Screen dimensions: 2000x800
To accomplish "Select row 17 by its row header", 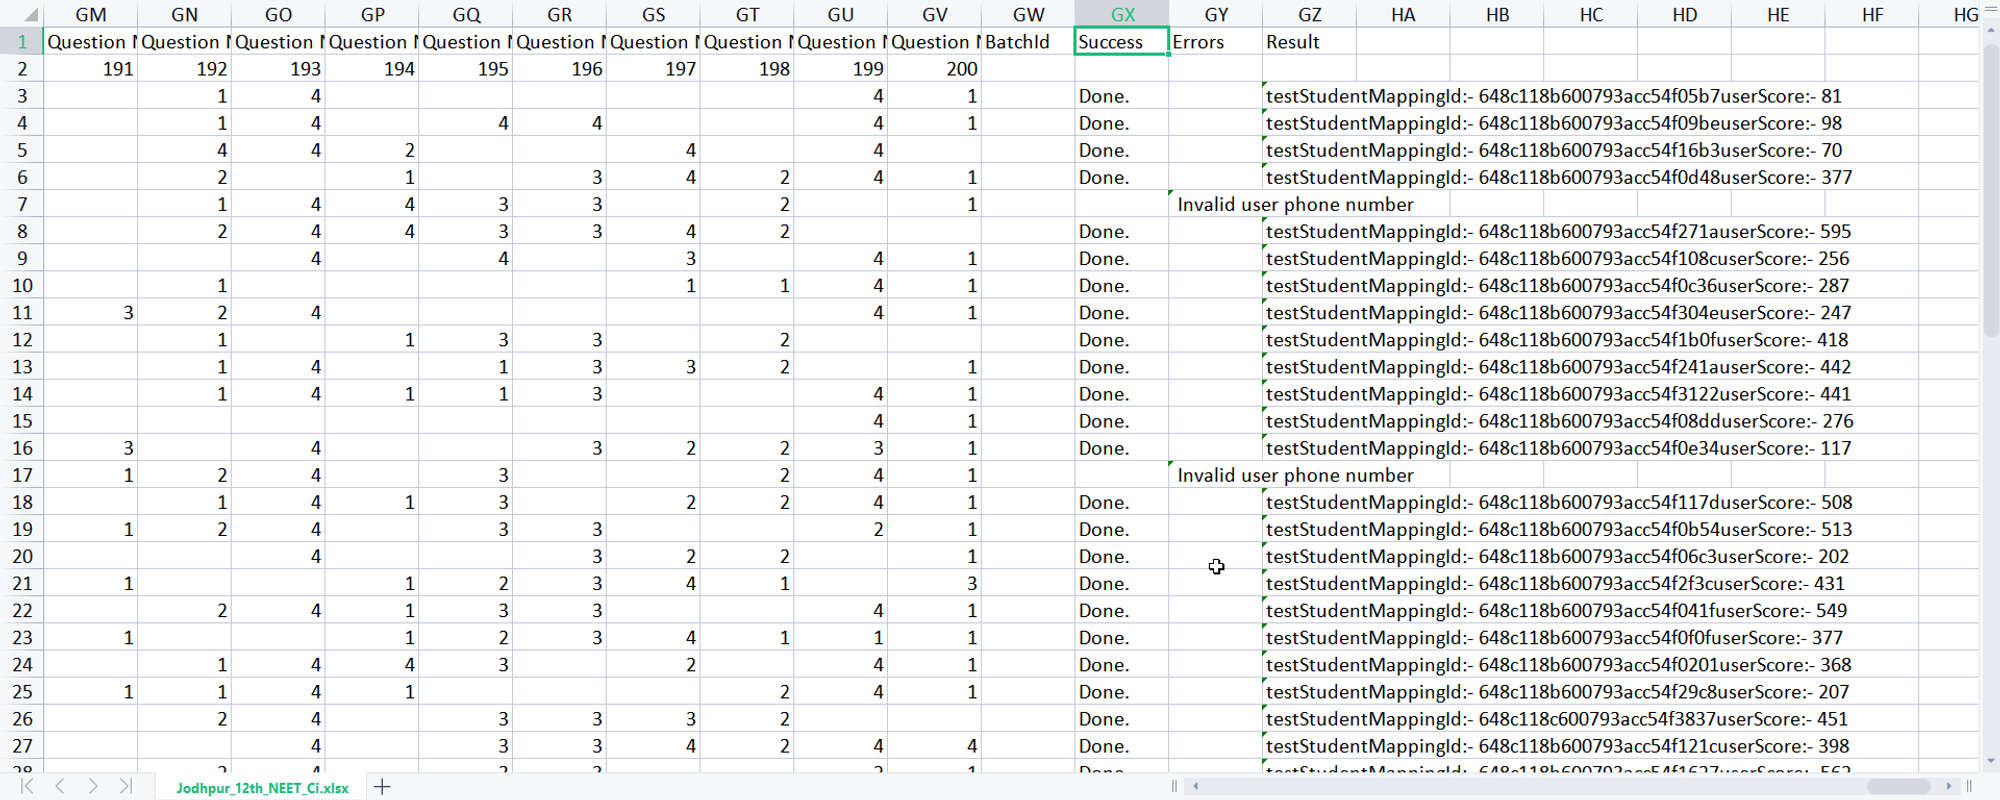I will [22, 475].
